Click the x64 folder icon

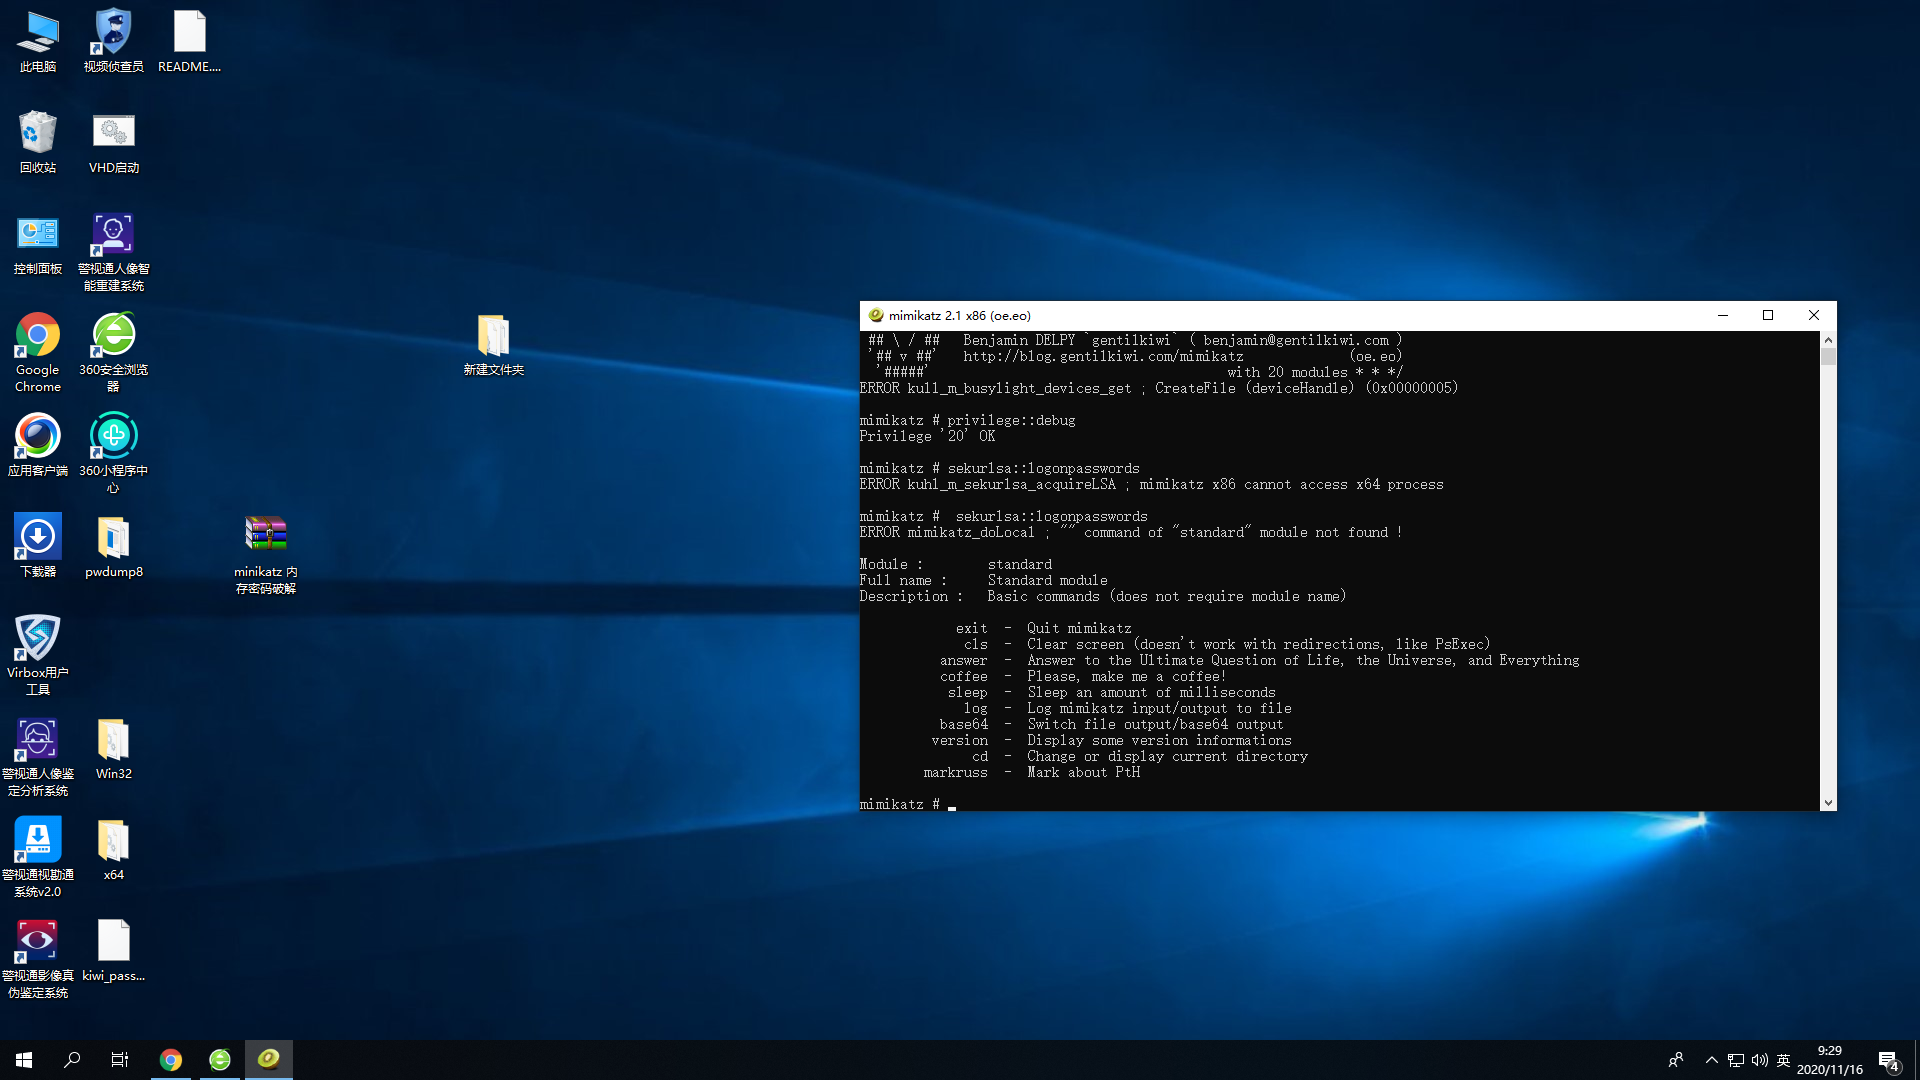(113, 841)
